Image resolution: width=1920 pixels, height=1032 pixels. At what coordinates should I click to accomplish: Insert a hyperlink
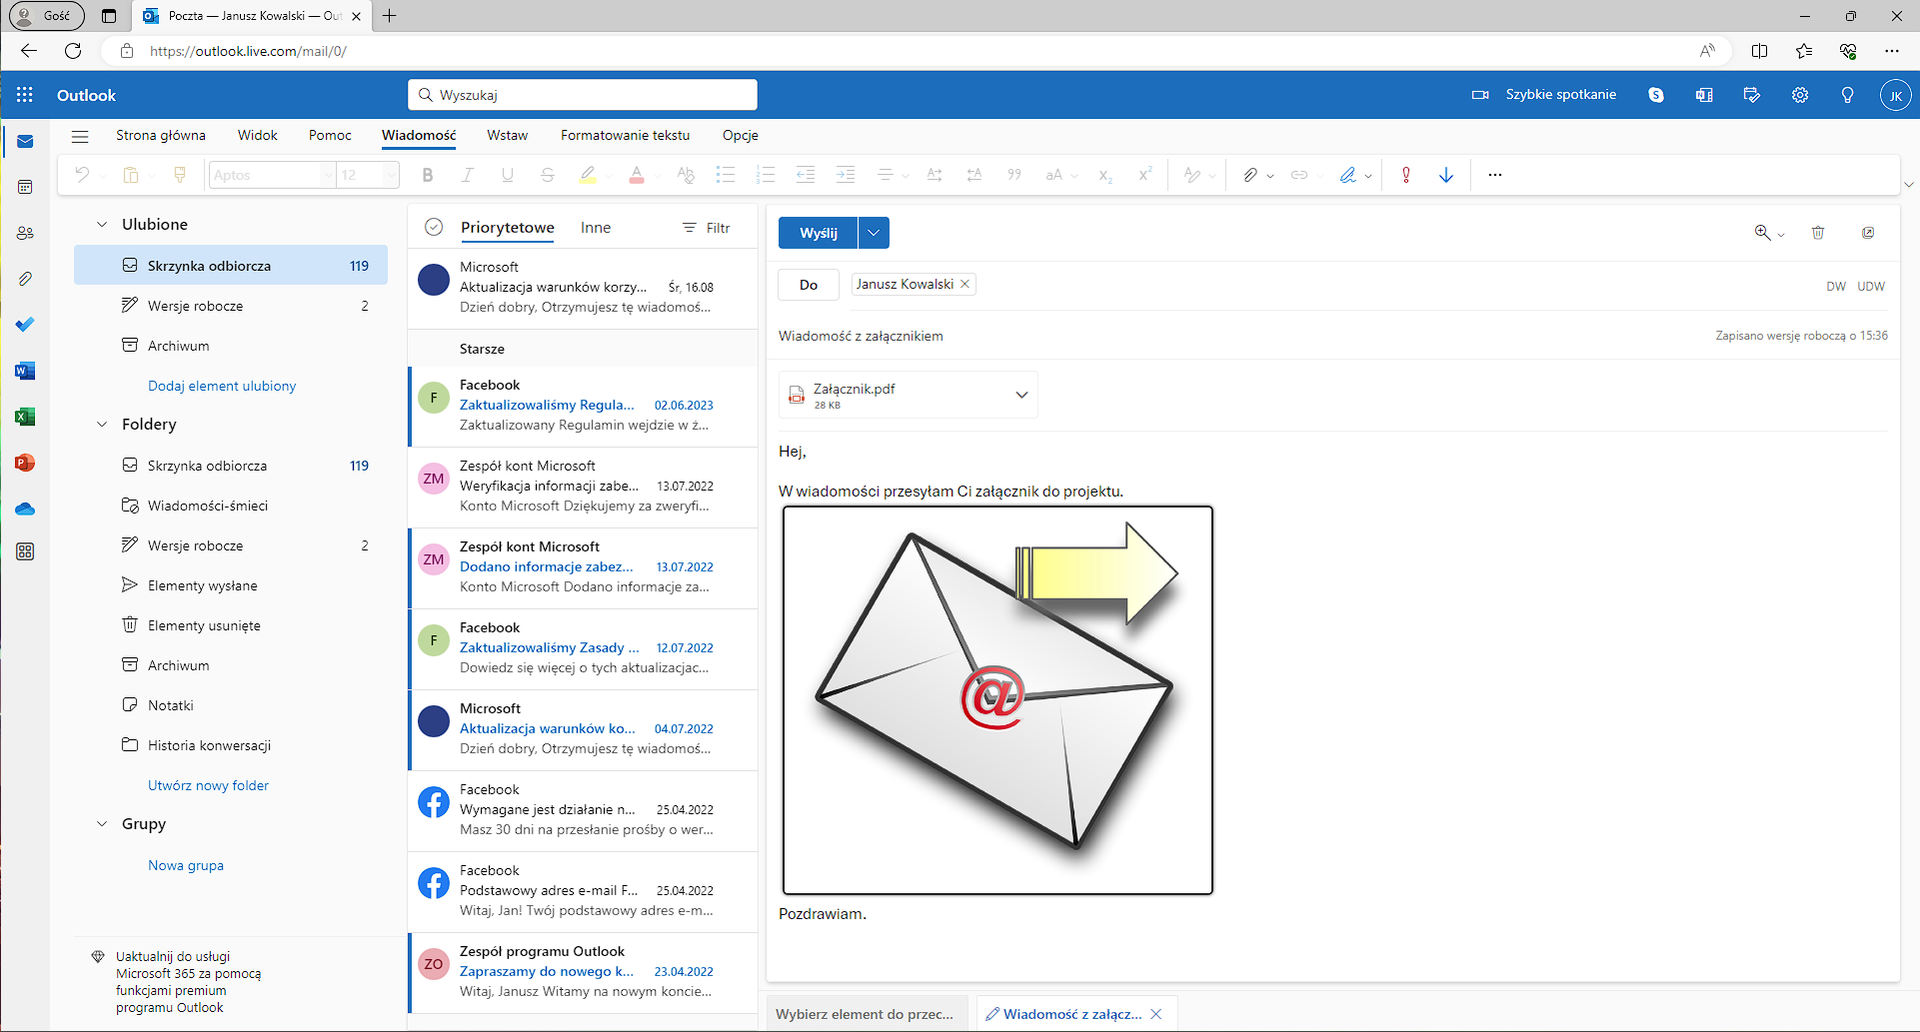pyautogui.click(x=1299, y=175)
